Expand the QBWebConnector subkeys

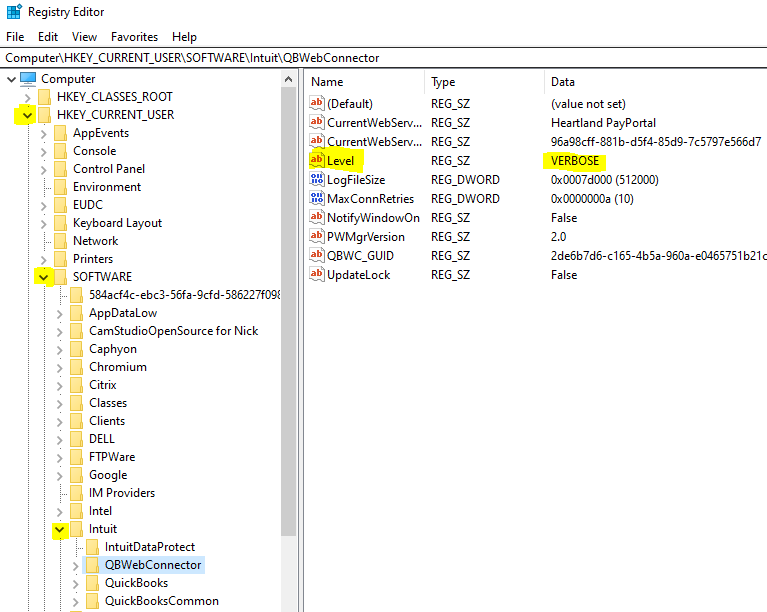75,566
